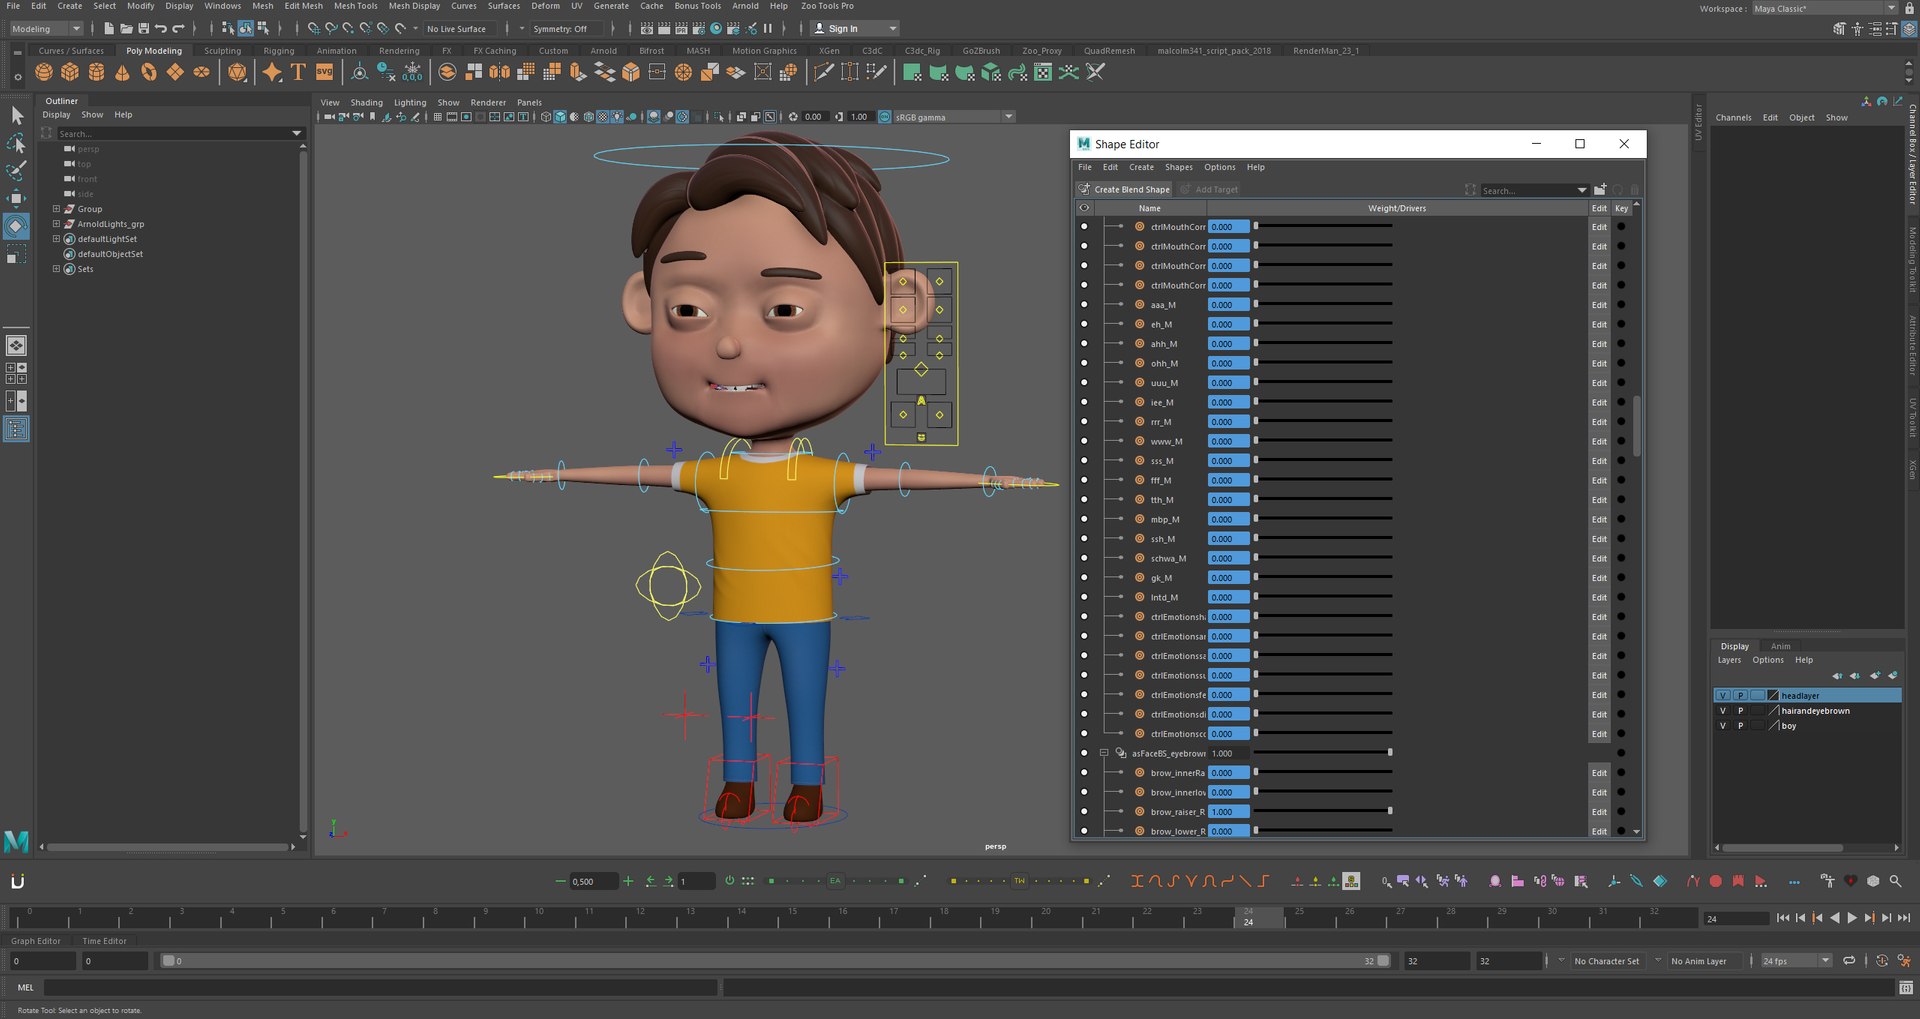Activate the Paint selection tool
The height and width of the screenshot is (1019, 1920).
tap(17, 171)
